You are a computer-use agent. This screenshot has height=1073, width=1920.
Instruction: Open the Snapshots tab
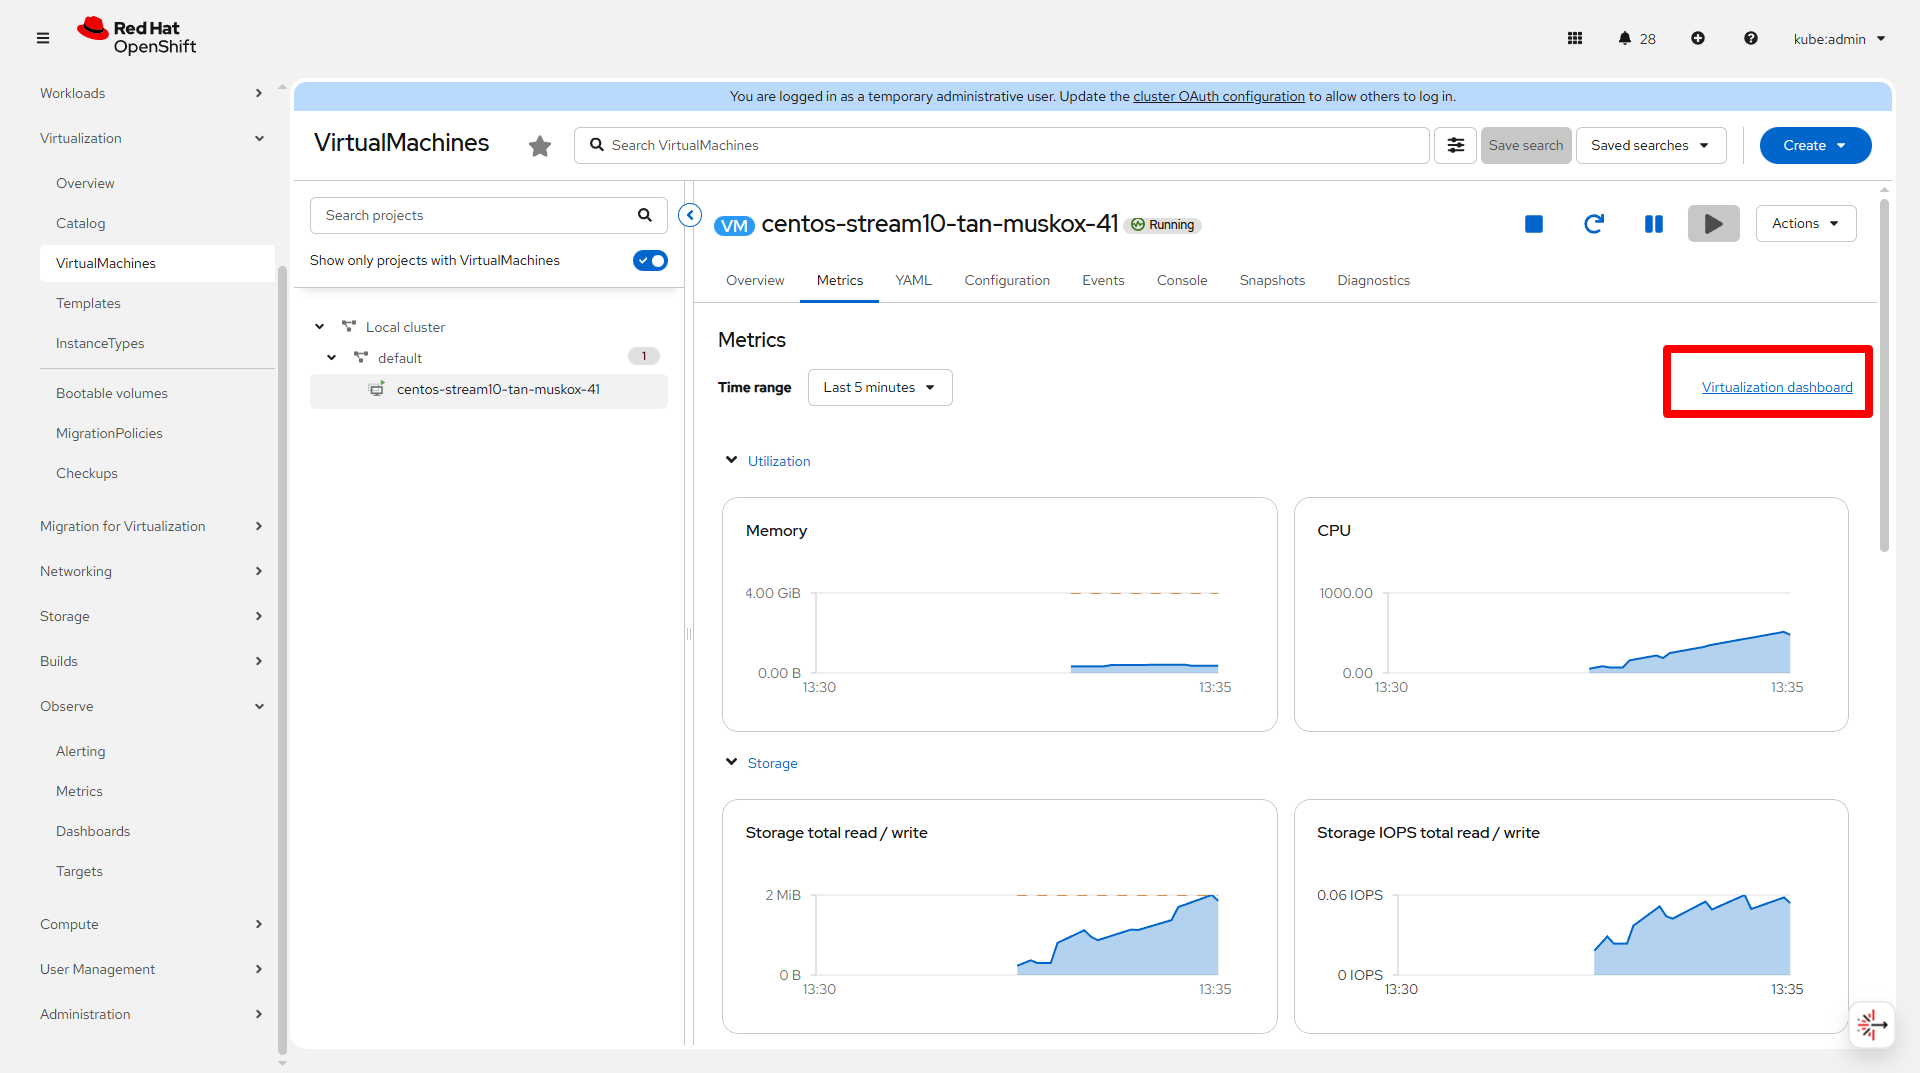point(1272,281)
